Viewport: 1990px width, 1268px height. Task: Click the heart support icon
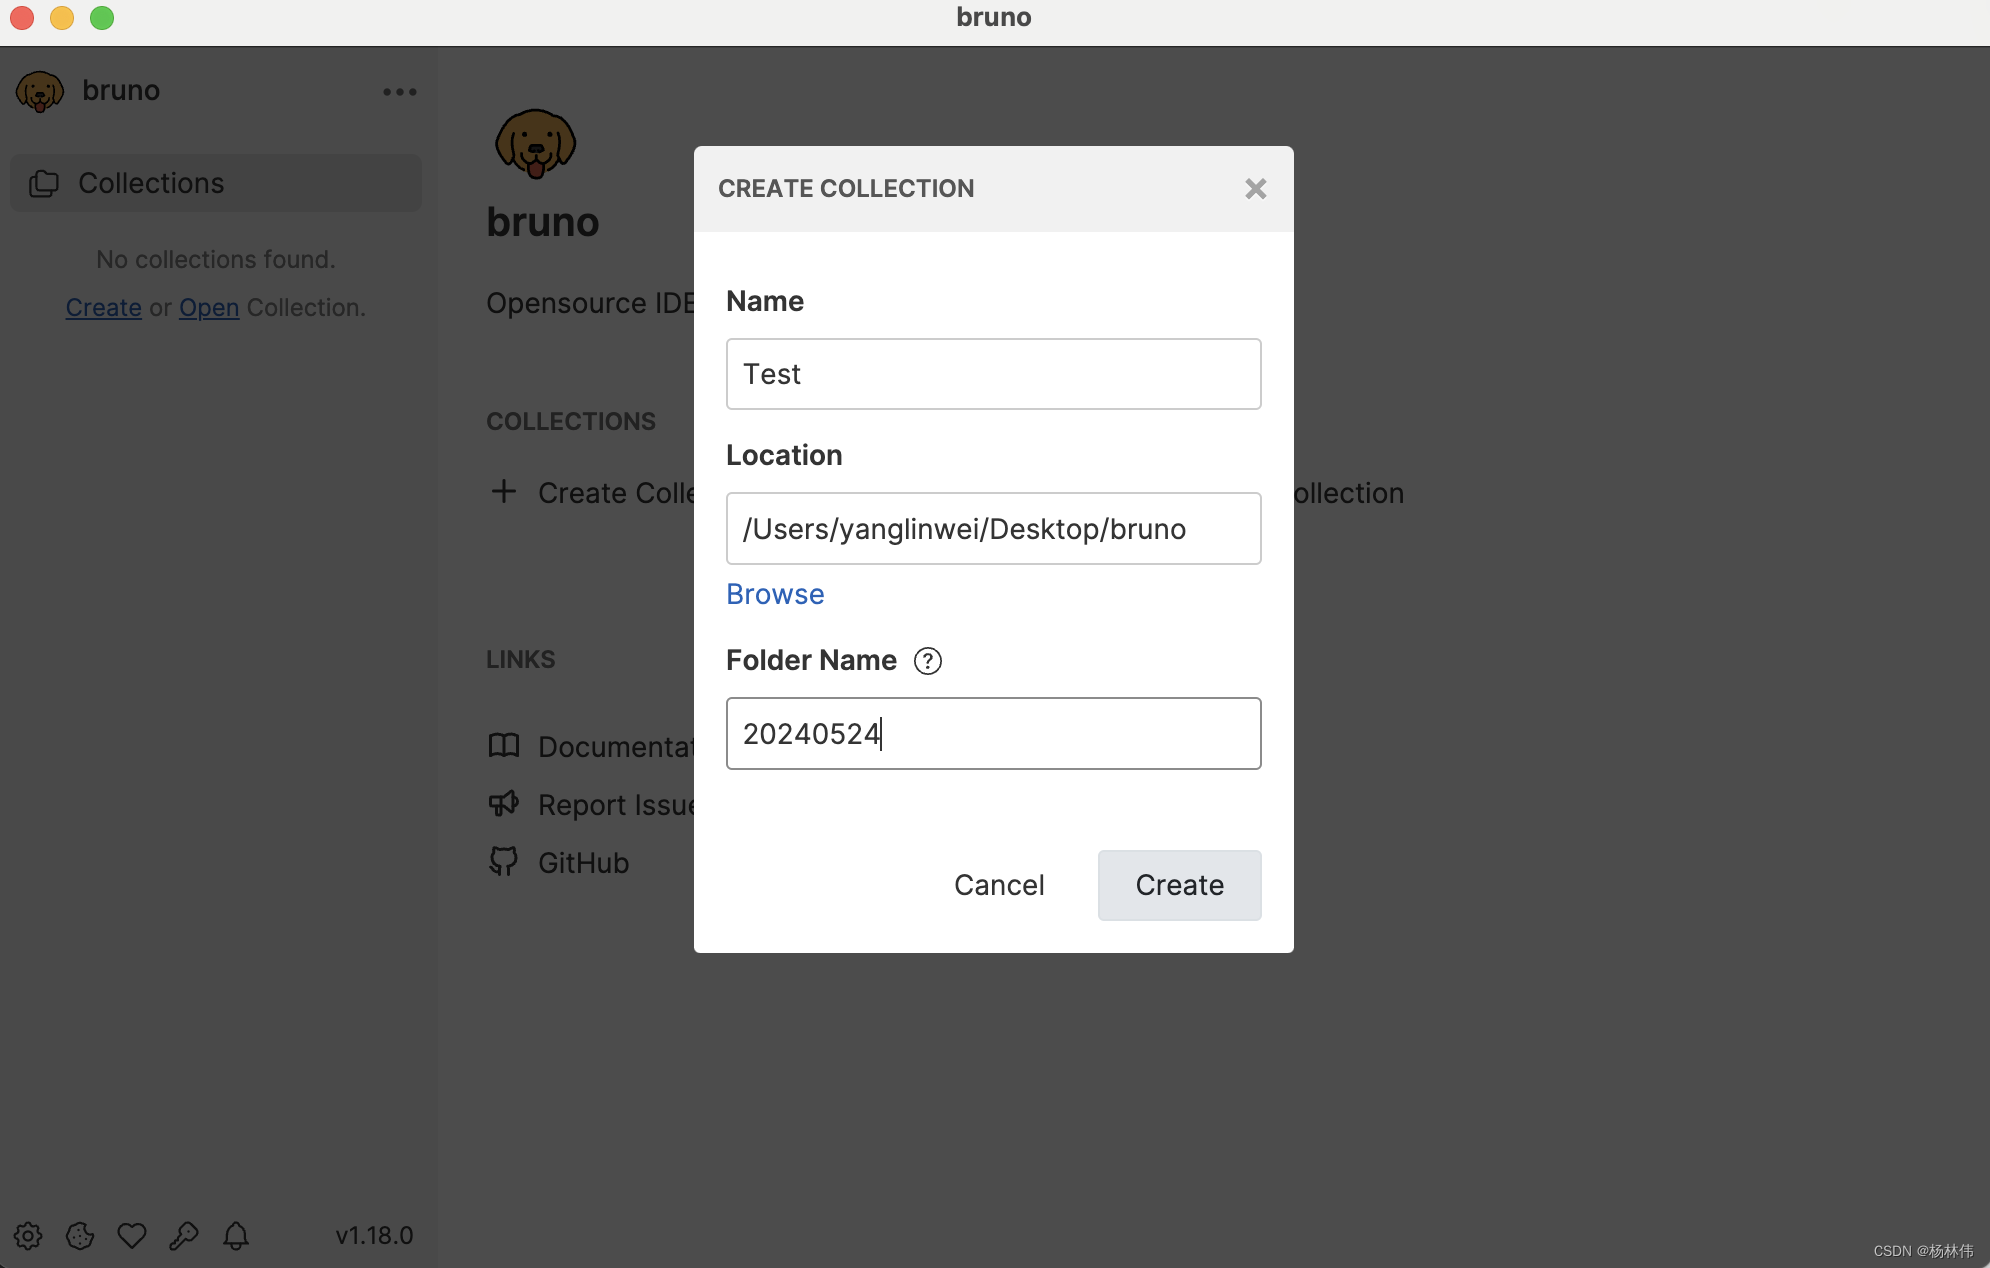(132, 1236)
